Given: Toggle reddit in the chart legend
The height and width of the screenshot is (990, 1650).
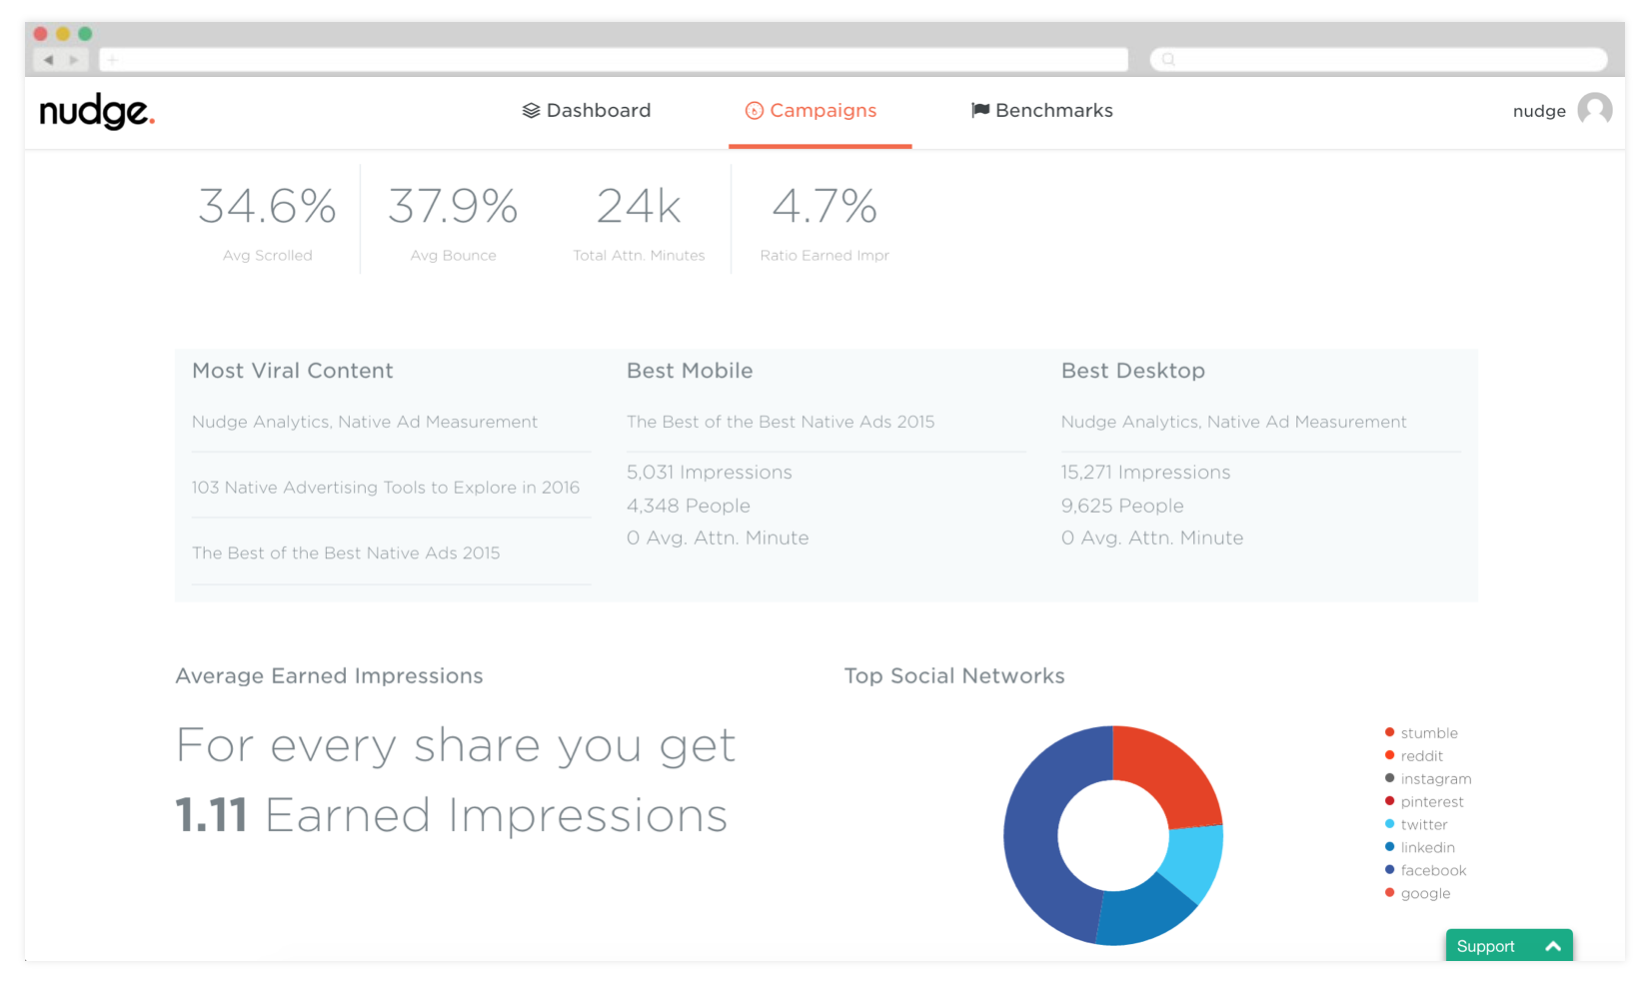Looking at the screenshot, I should coord(1421,756).
